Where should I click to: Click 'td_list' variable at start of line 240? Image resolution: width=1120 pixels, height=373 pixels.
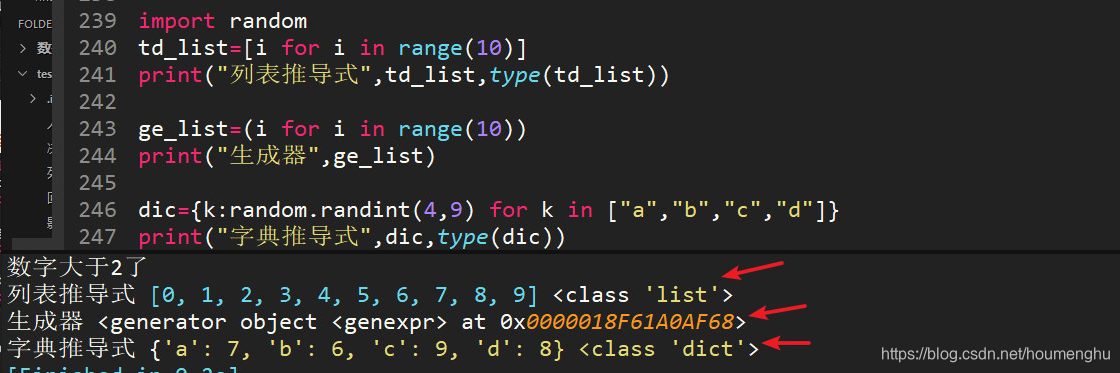click(x=184, y=49)
